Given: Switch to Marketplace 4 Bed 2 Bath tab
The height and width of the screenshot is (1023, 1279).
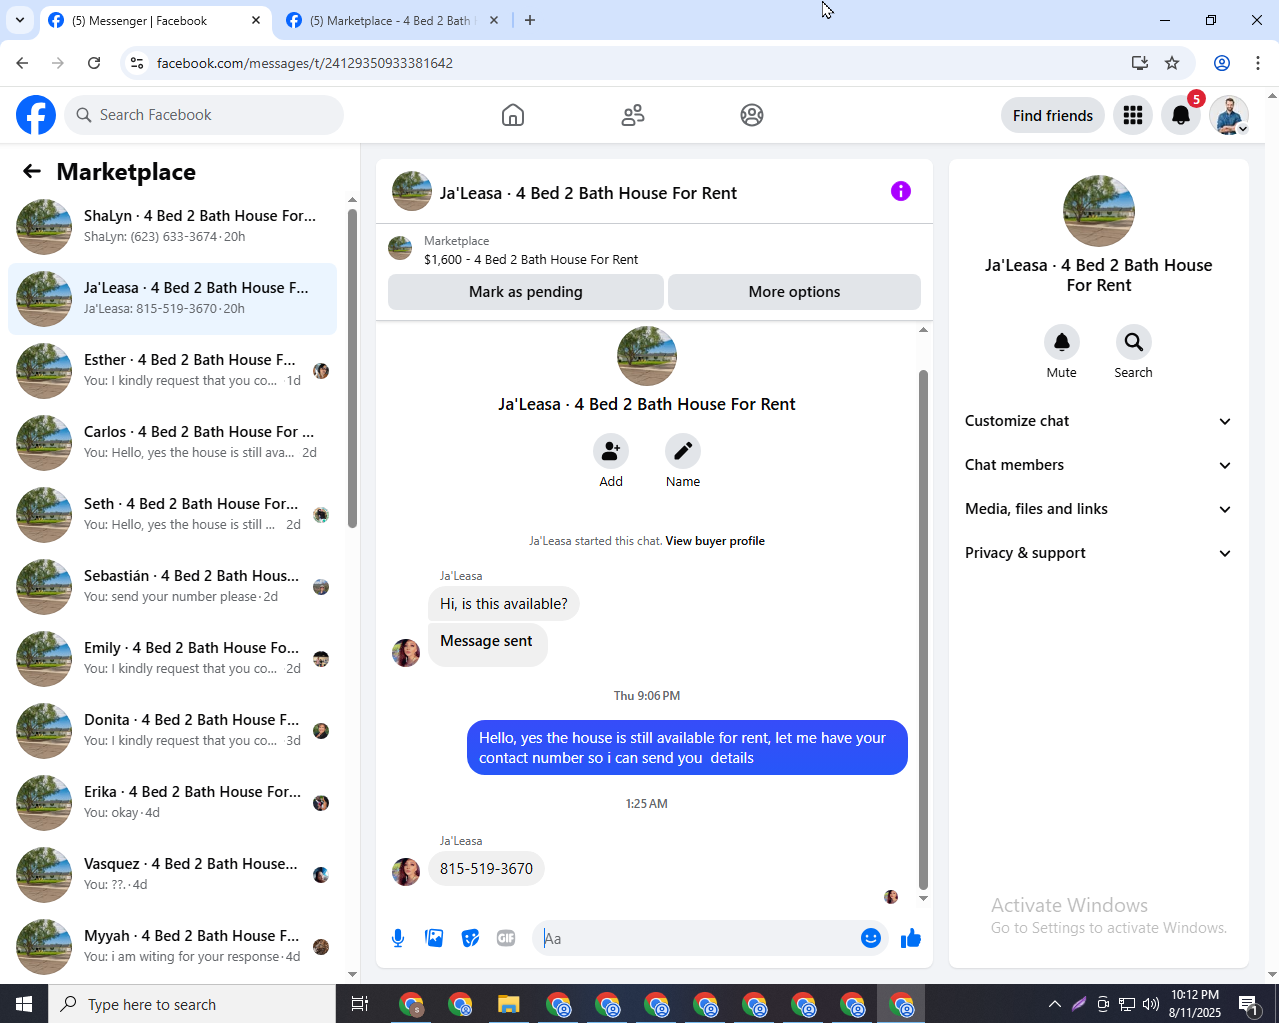Looking at the screenshot, I should [x=391, y=21].
